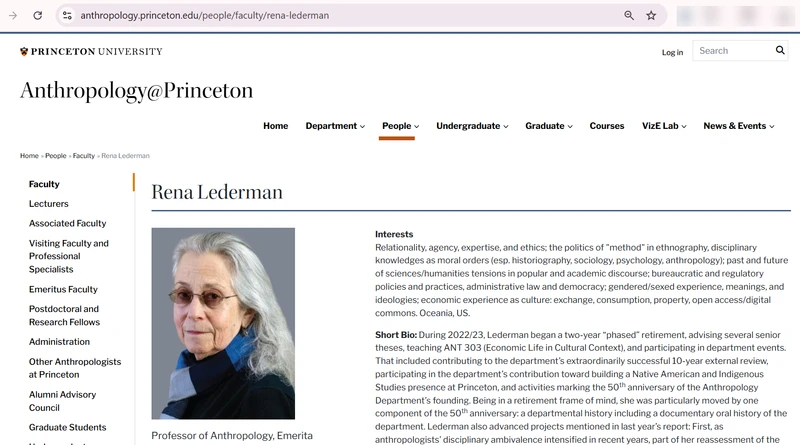Open Emeritus Faculty in the sidebar
800x445 pixels.
pos(63,289)
